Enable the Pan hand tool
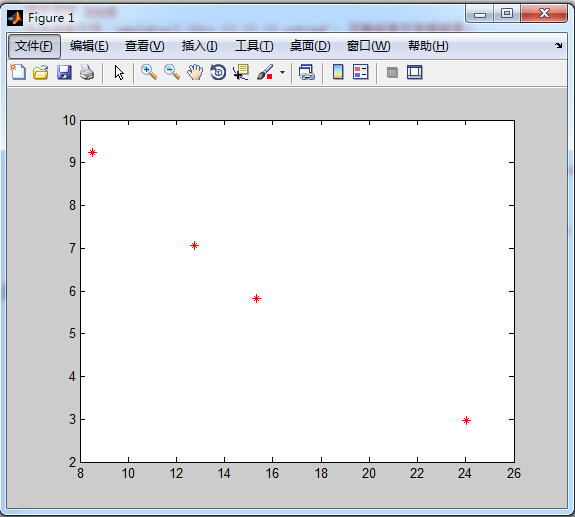Image resolution: width=575 pixels, height=517 pixels. (195, 72)
